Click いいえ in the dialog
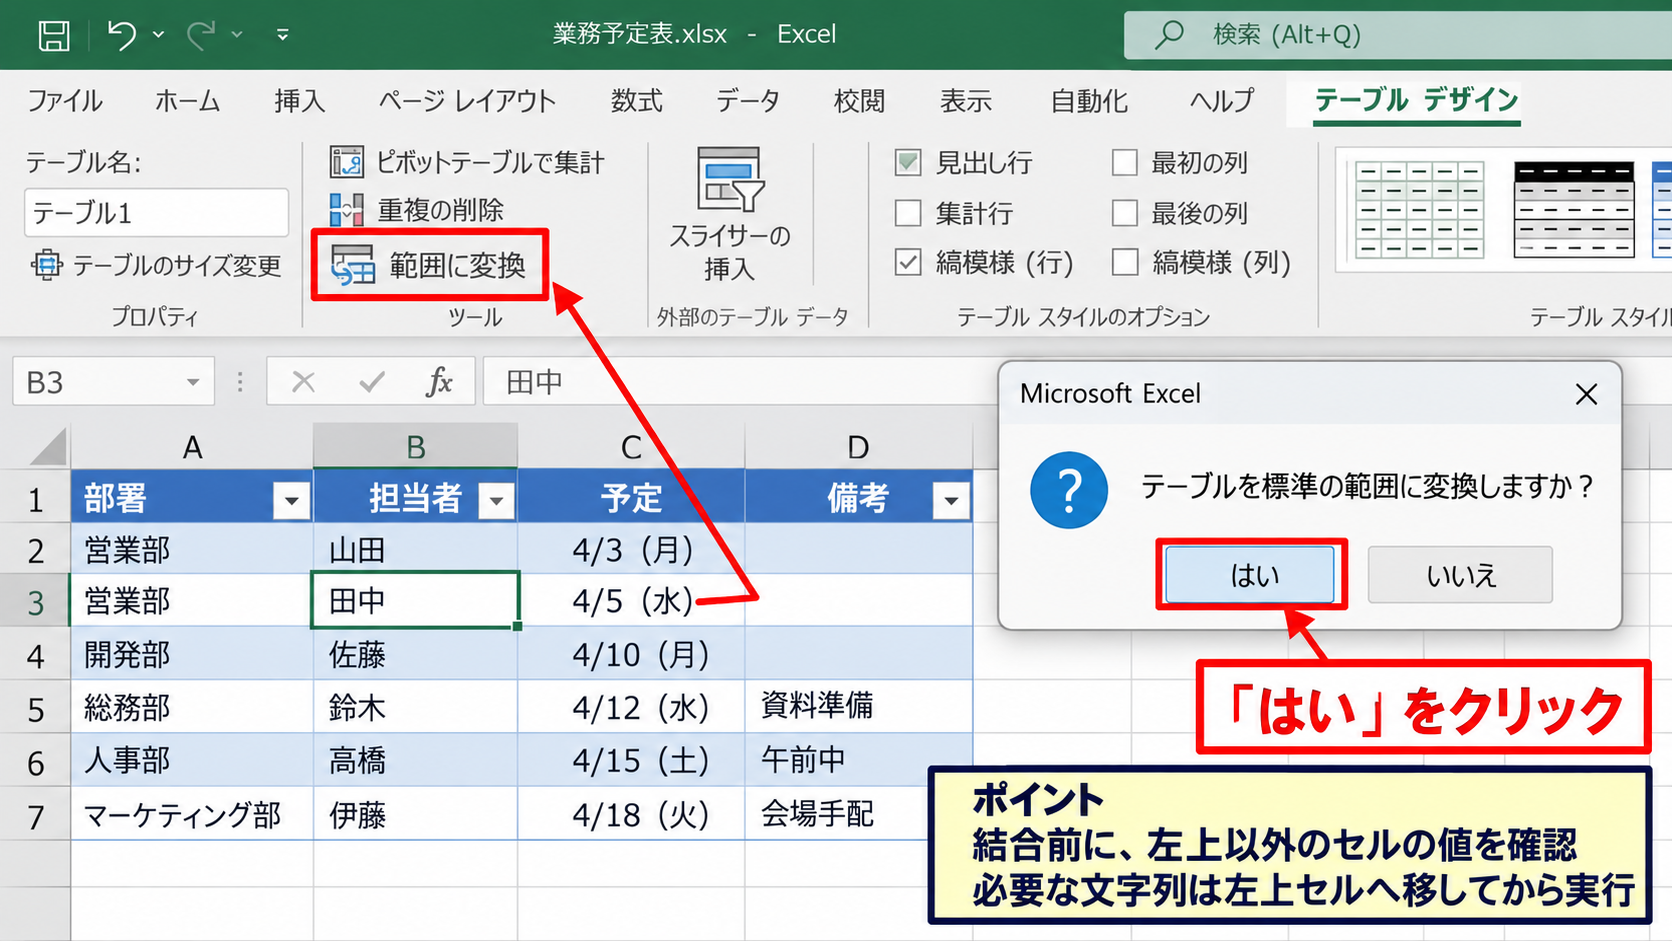Screen dimensions: 1672x941 1460,575
